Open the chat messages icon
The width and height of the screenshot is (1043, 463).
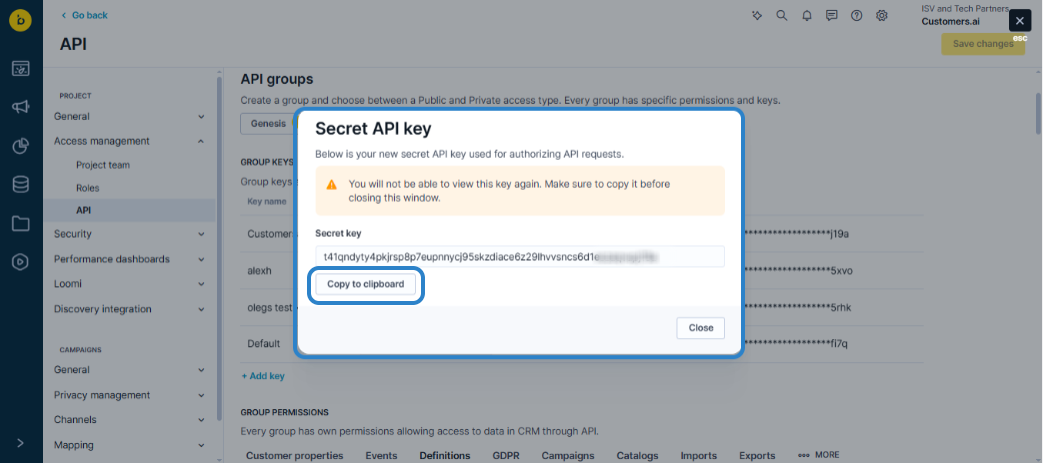pyautogui.click(x=832, y=16)
